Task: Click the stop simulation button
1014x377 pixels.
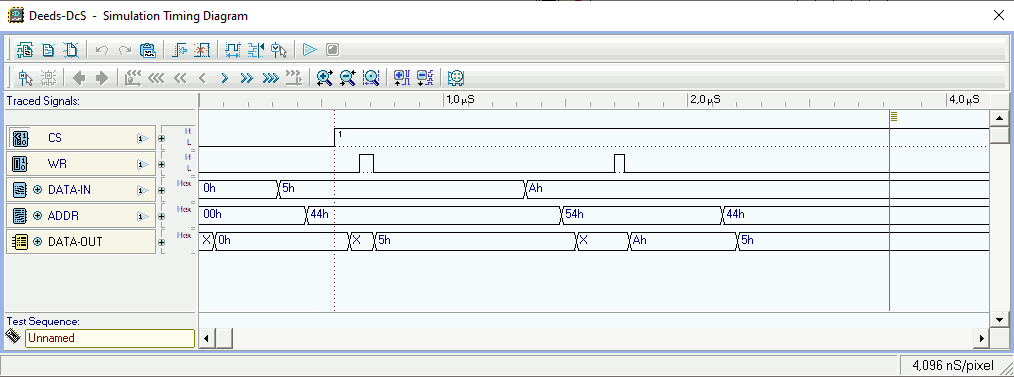Action: coord(332,50)
